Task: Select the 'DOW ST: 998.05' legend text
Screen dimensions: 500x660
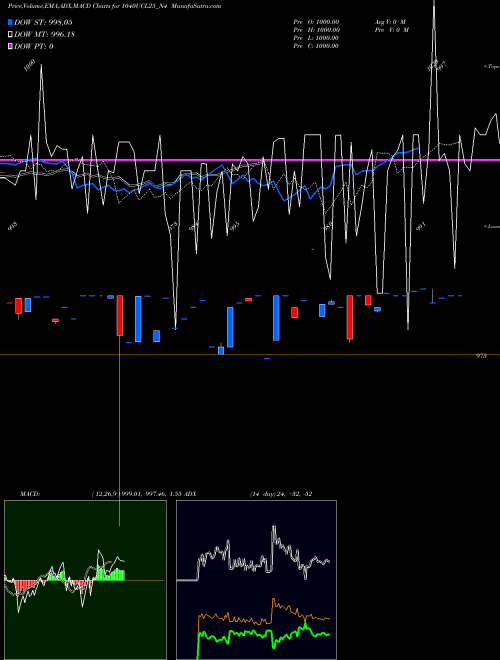Action: click(x=43, y=22)
